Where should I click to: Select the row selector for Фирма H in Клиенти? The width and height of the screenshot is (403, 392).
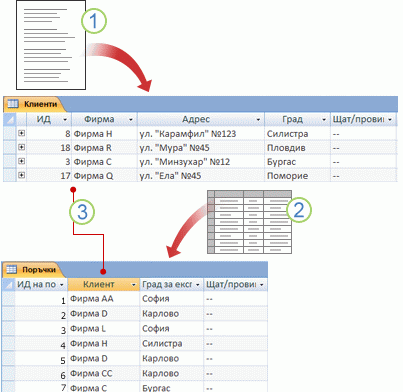click(10, 134)
